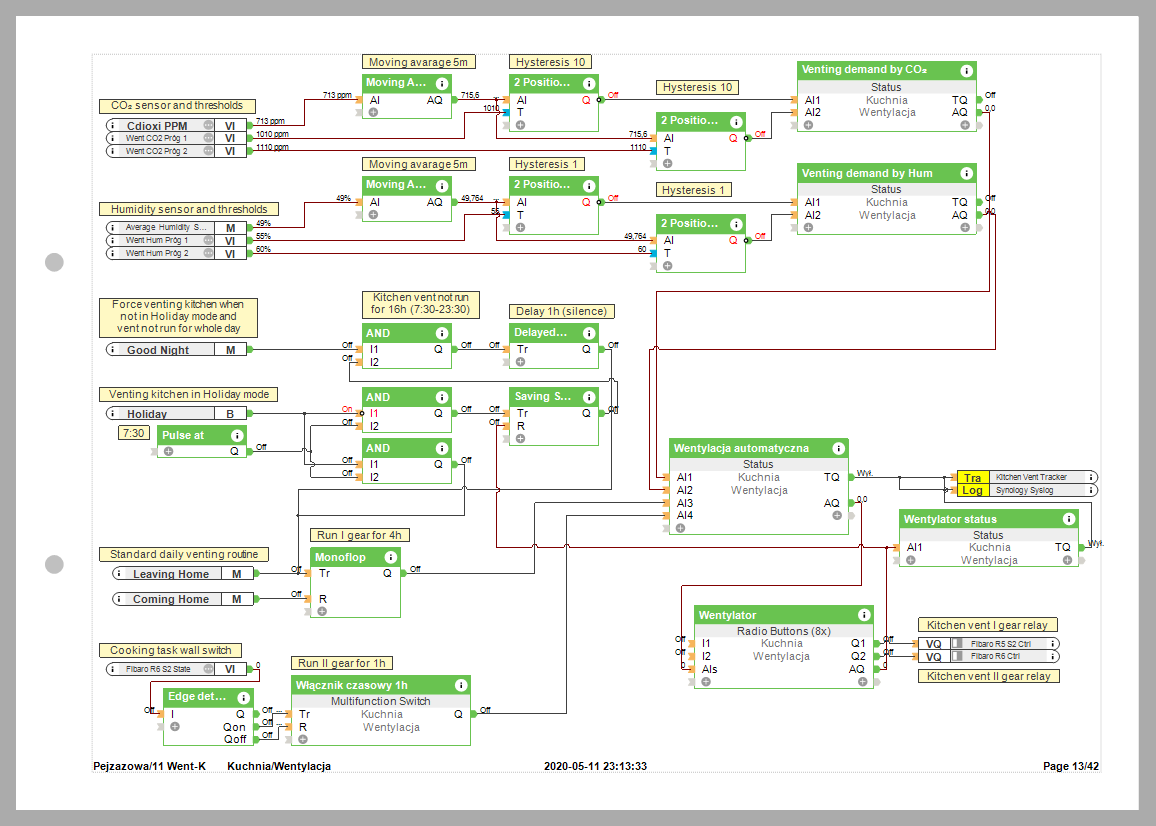1156x826 pixels.
Task: Click the Saving Switch block info icon
Action: click(588, 397)
